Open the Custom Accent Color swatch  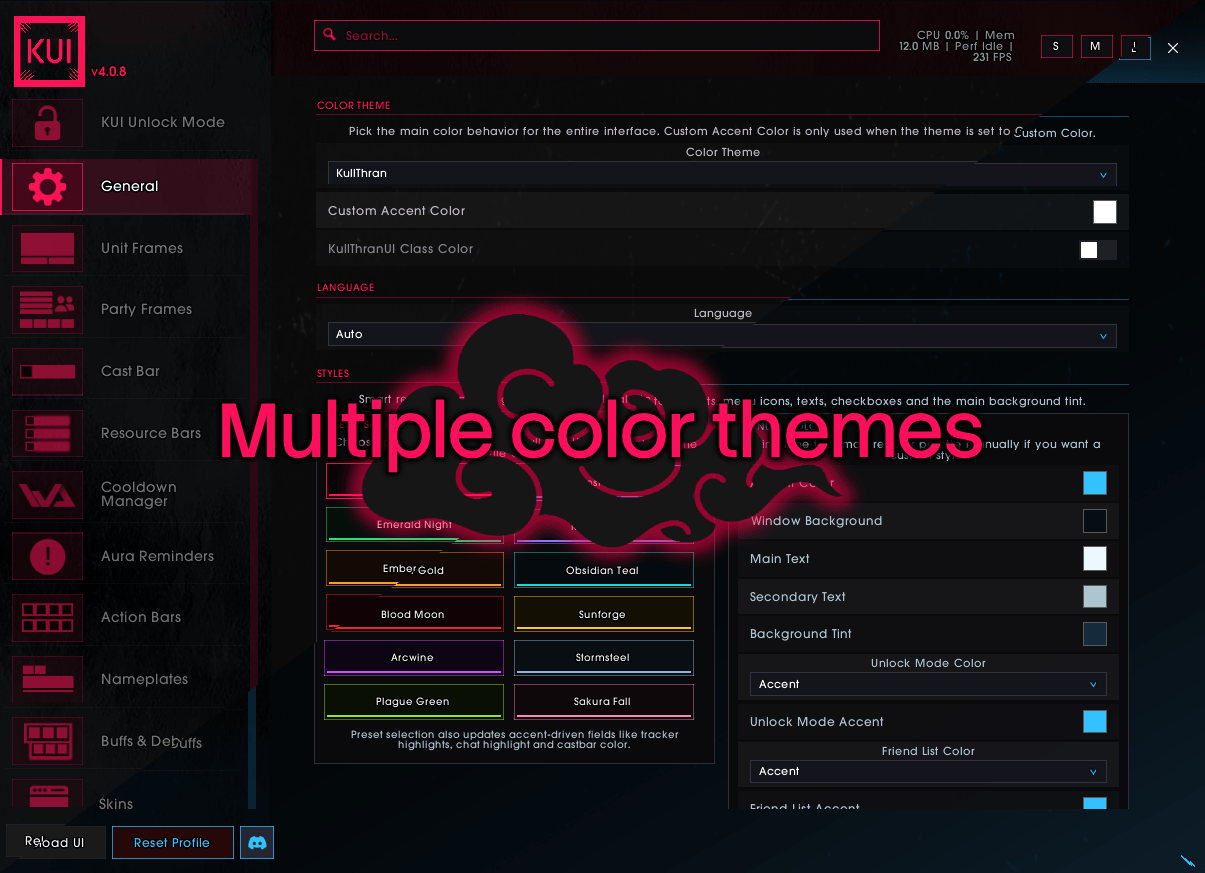click(1104, 212)
